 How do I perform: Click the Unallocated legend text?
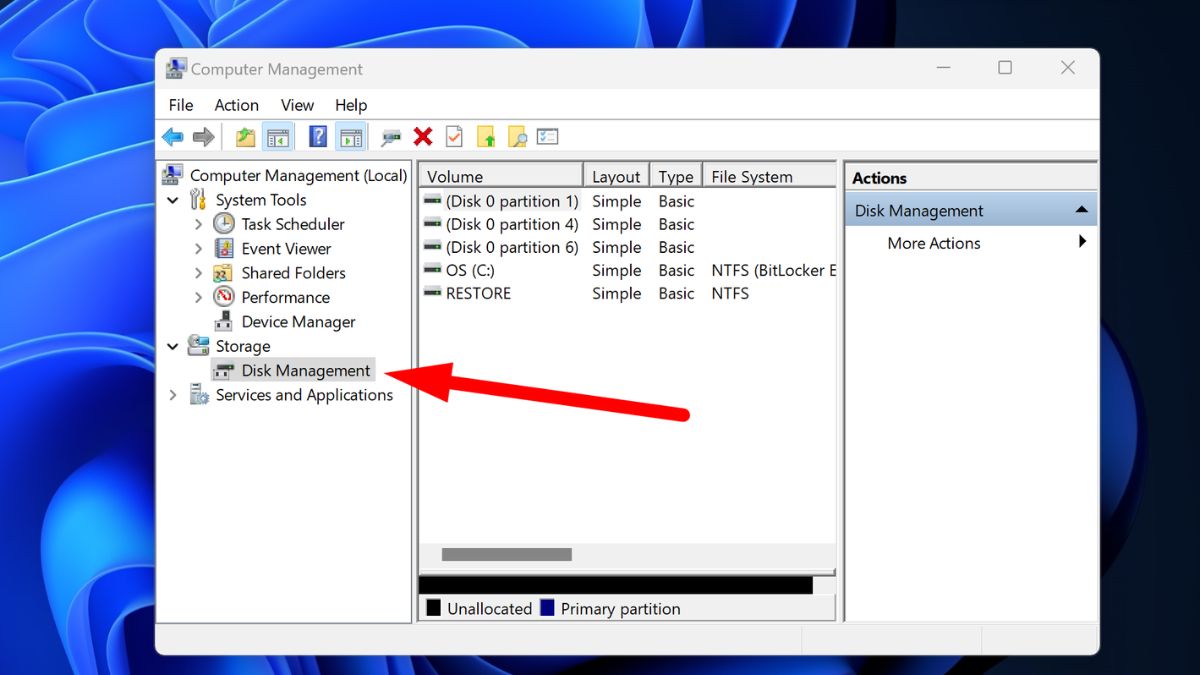[x=489, y=609]
